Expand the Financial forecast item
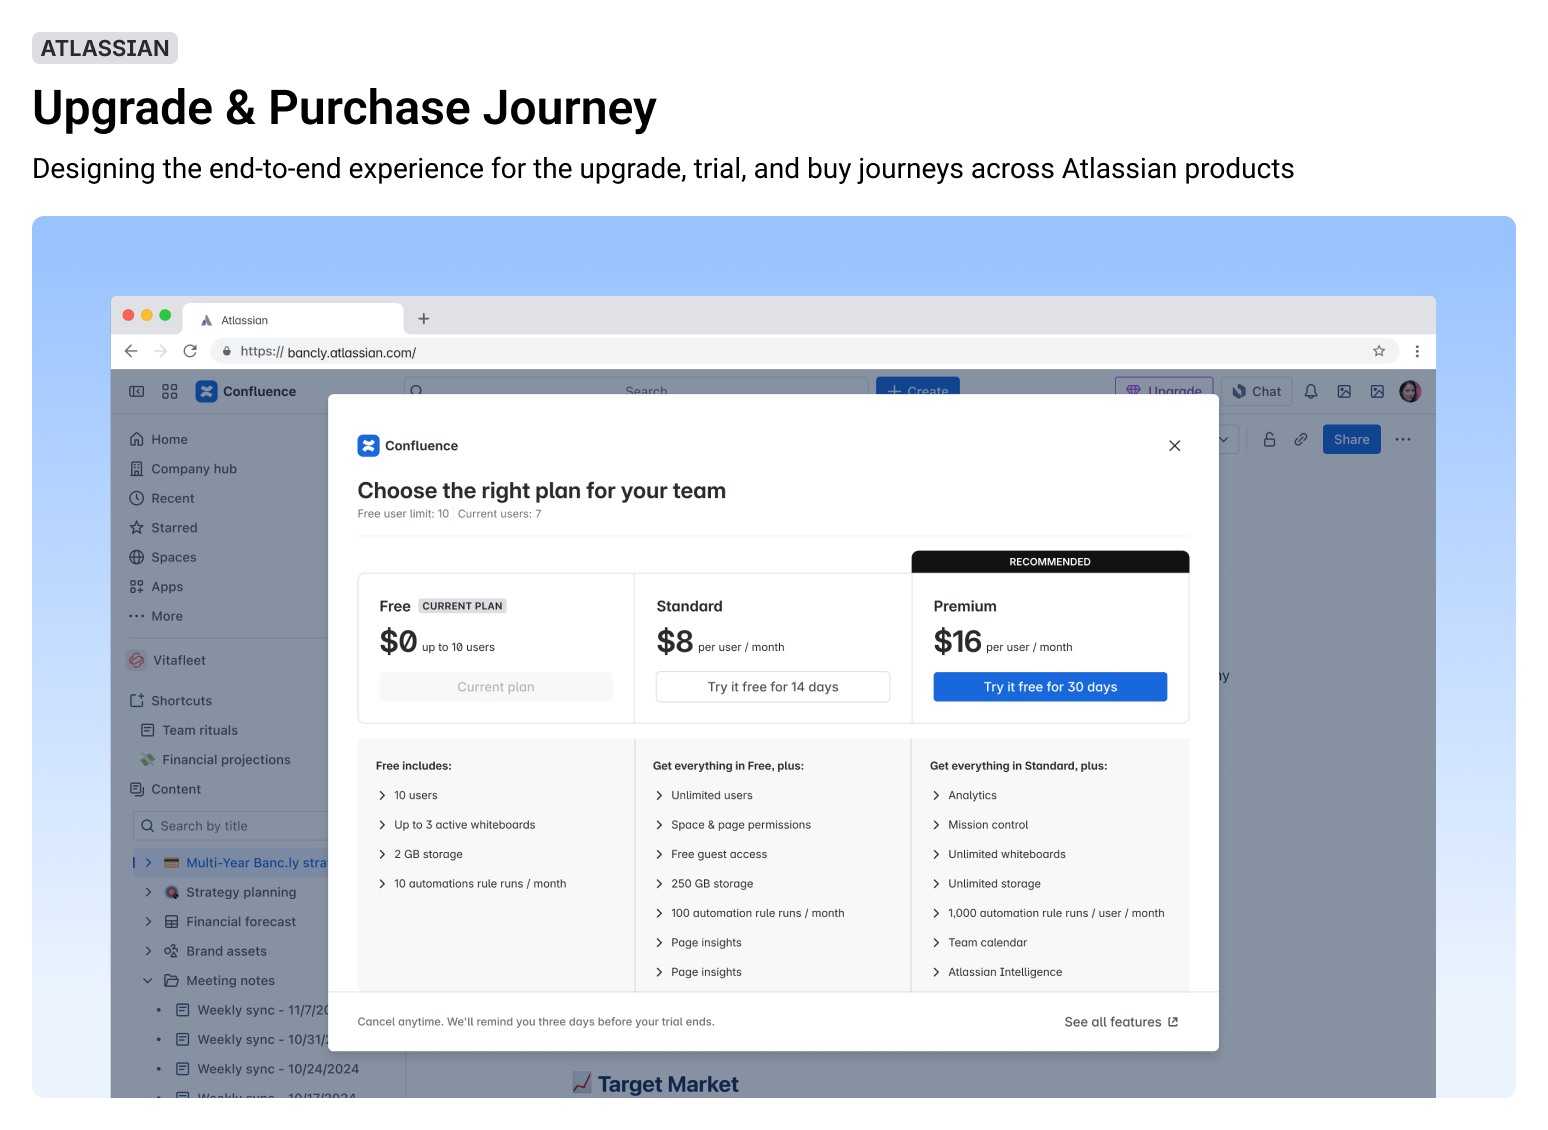1548x1130 pixels. click(x=148, y=921)
